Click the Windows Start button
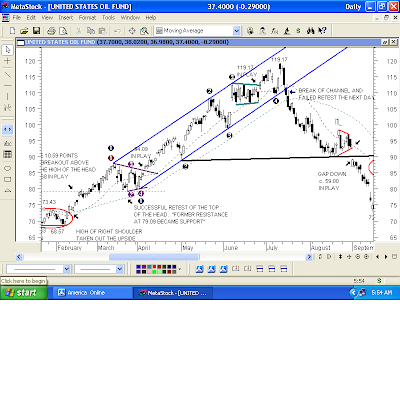This screenshot has height=400, width=400. point(24,293)
